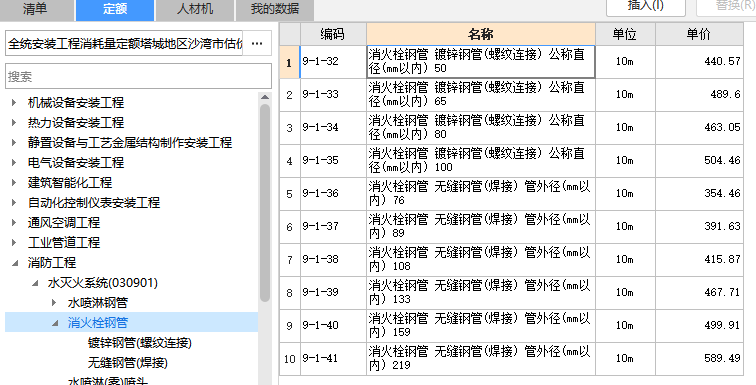
Task: Click the 名称 column header
Action: click(481, 34)
